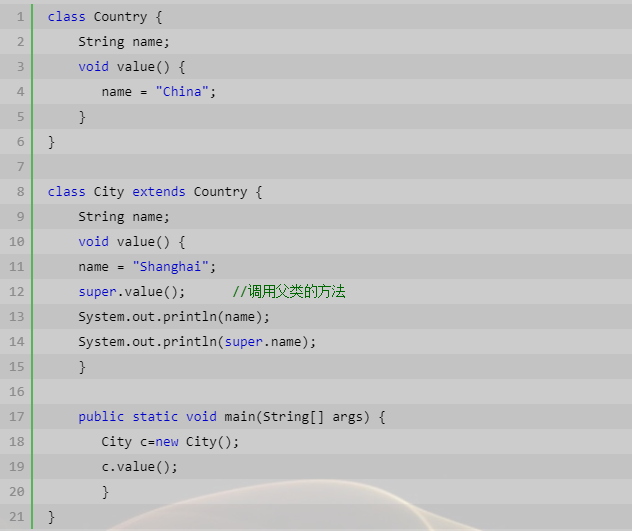The width and height of the screenshot is (632, 531).
Task: Click the System.out.println(name) statement
Action: 174,317
